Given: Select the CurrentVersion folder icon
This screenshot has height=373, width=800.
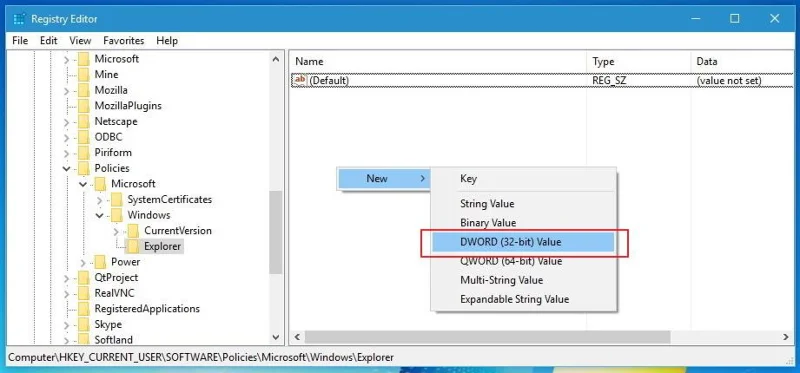Looking at the screenshot, I should coord(133,231).
